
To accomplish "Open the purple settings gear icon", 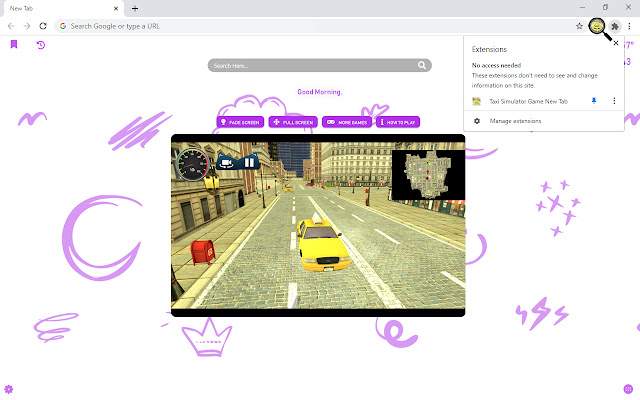I will 9,389.
